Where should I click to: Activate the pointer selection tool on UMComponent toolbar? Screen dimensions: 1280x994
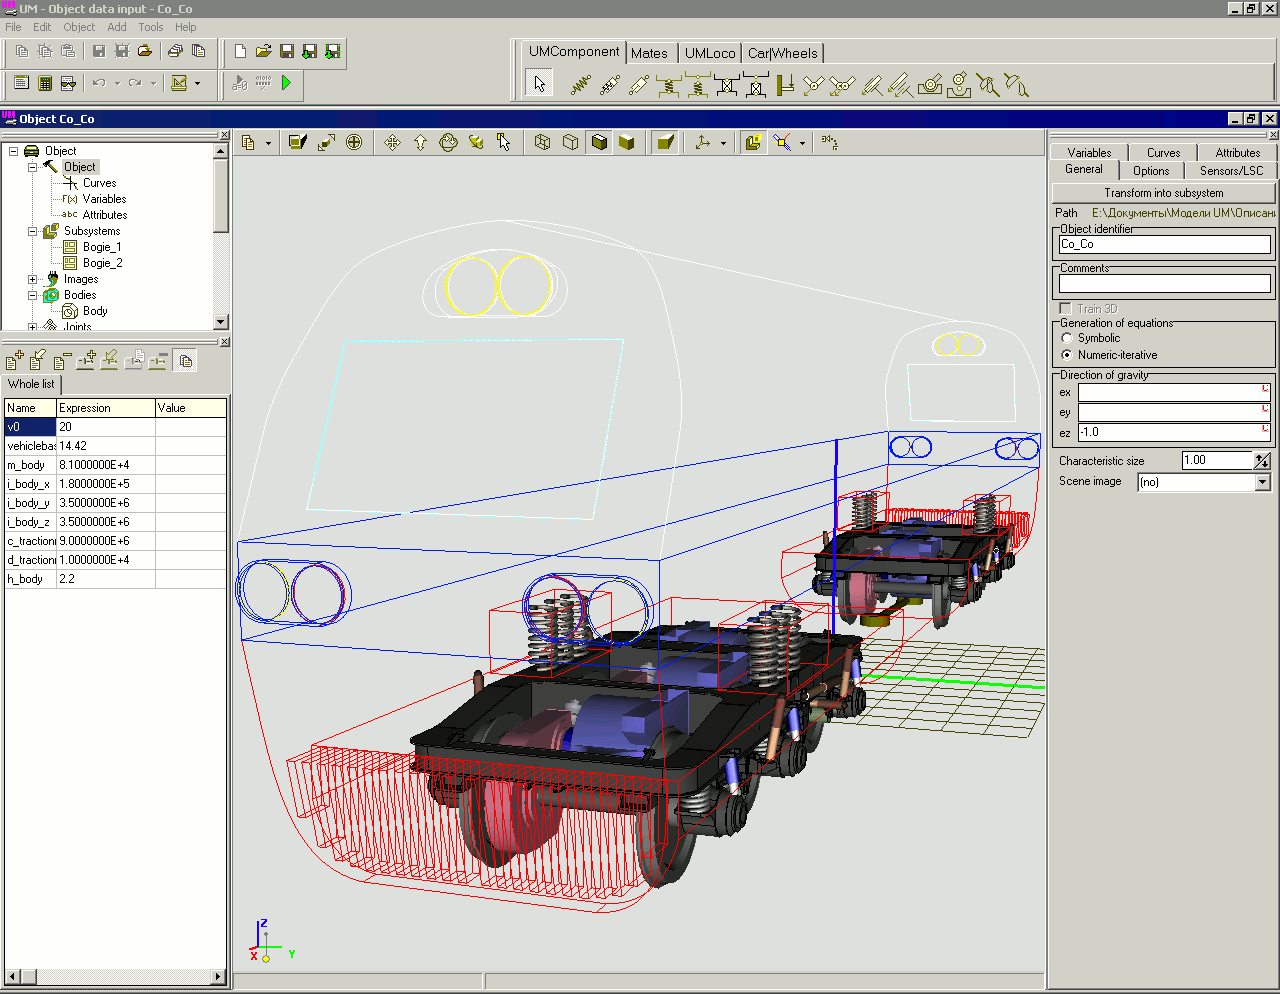(x=538, y=85)
